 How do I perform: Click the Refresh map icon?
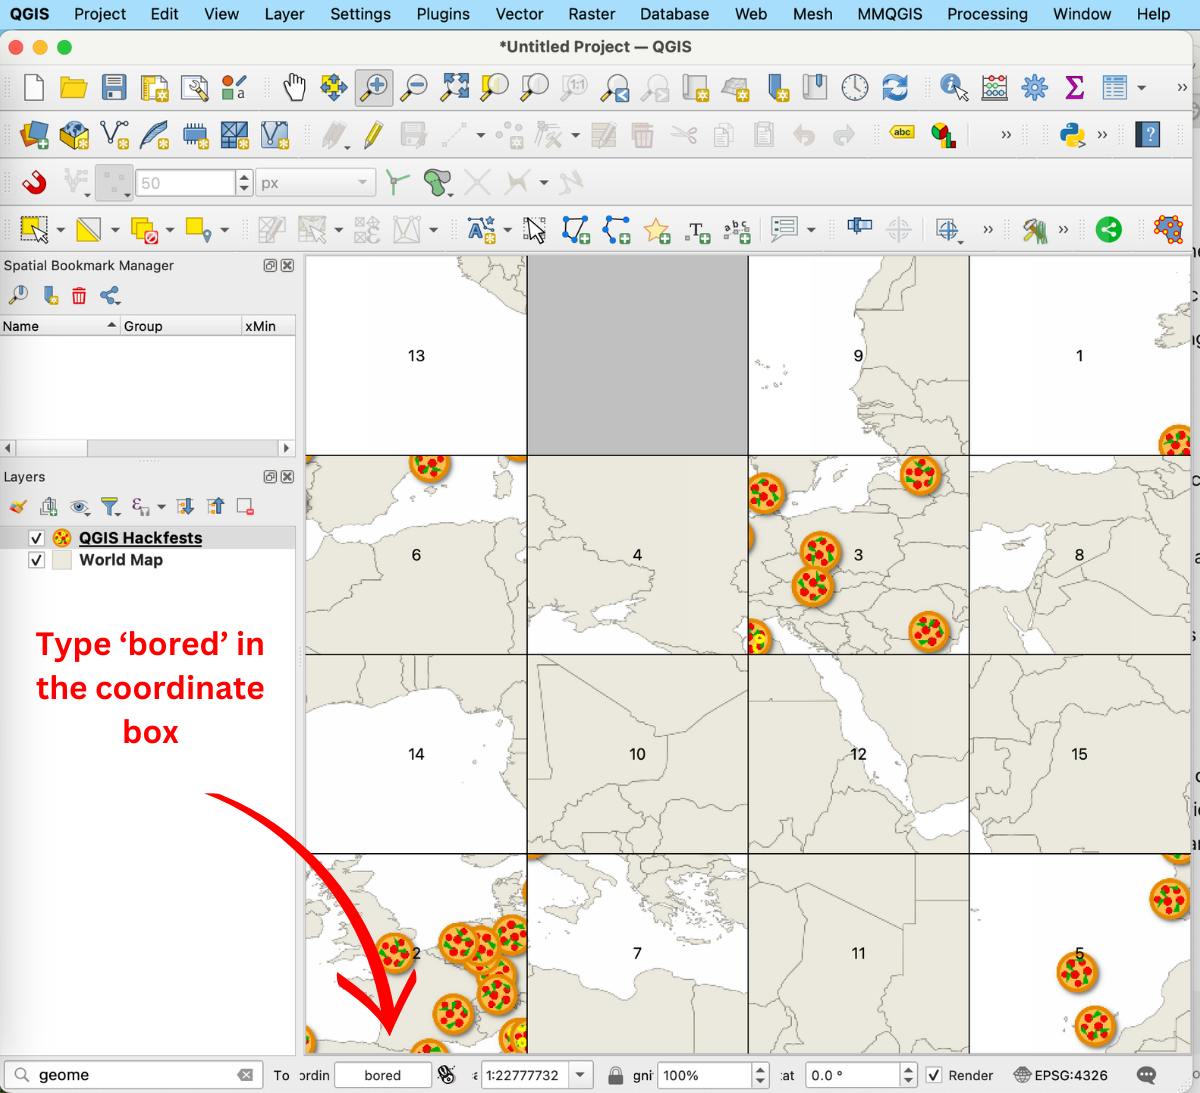point(895,88)
